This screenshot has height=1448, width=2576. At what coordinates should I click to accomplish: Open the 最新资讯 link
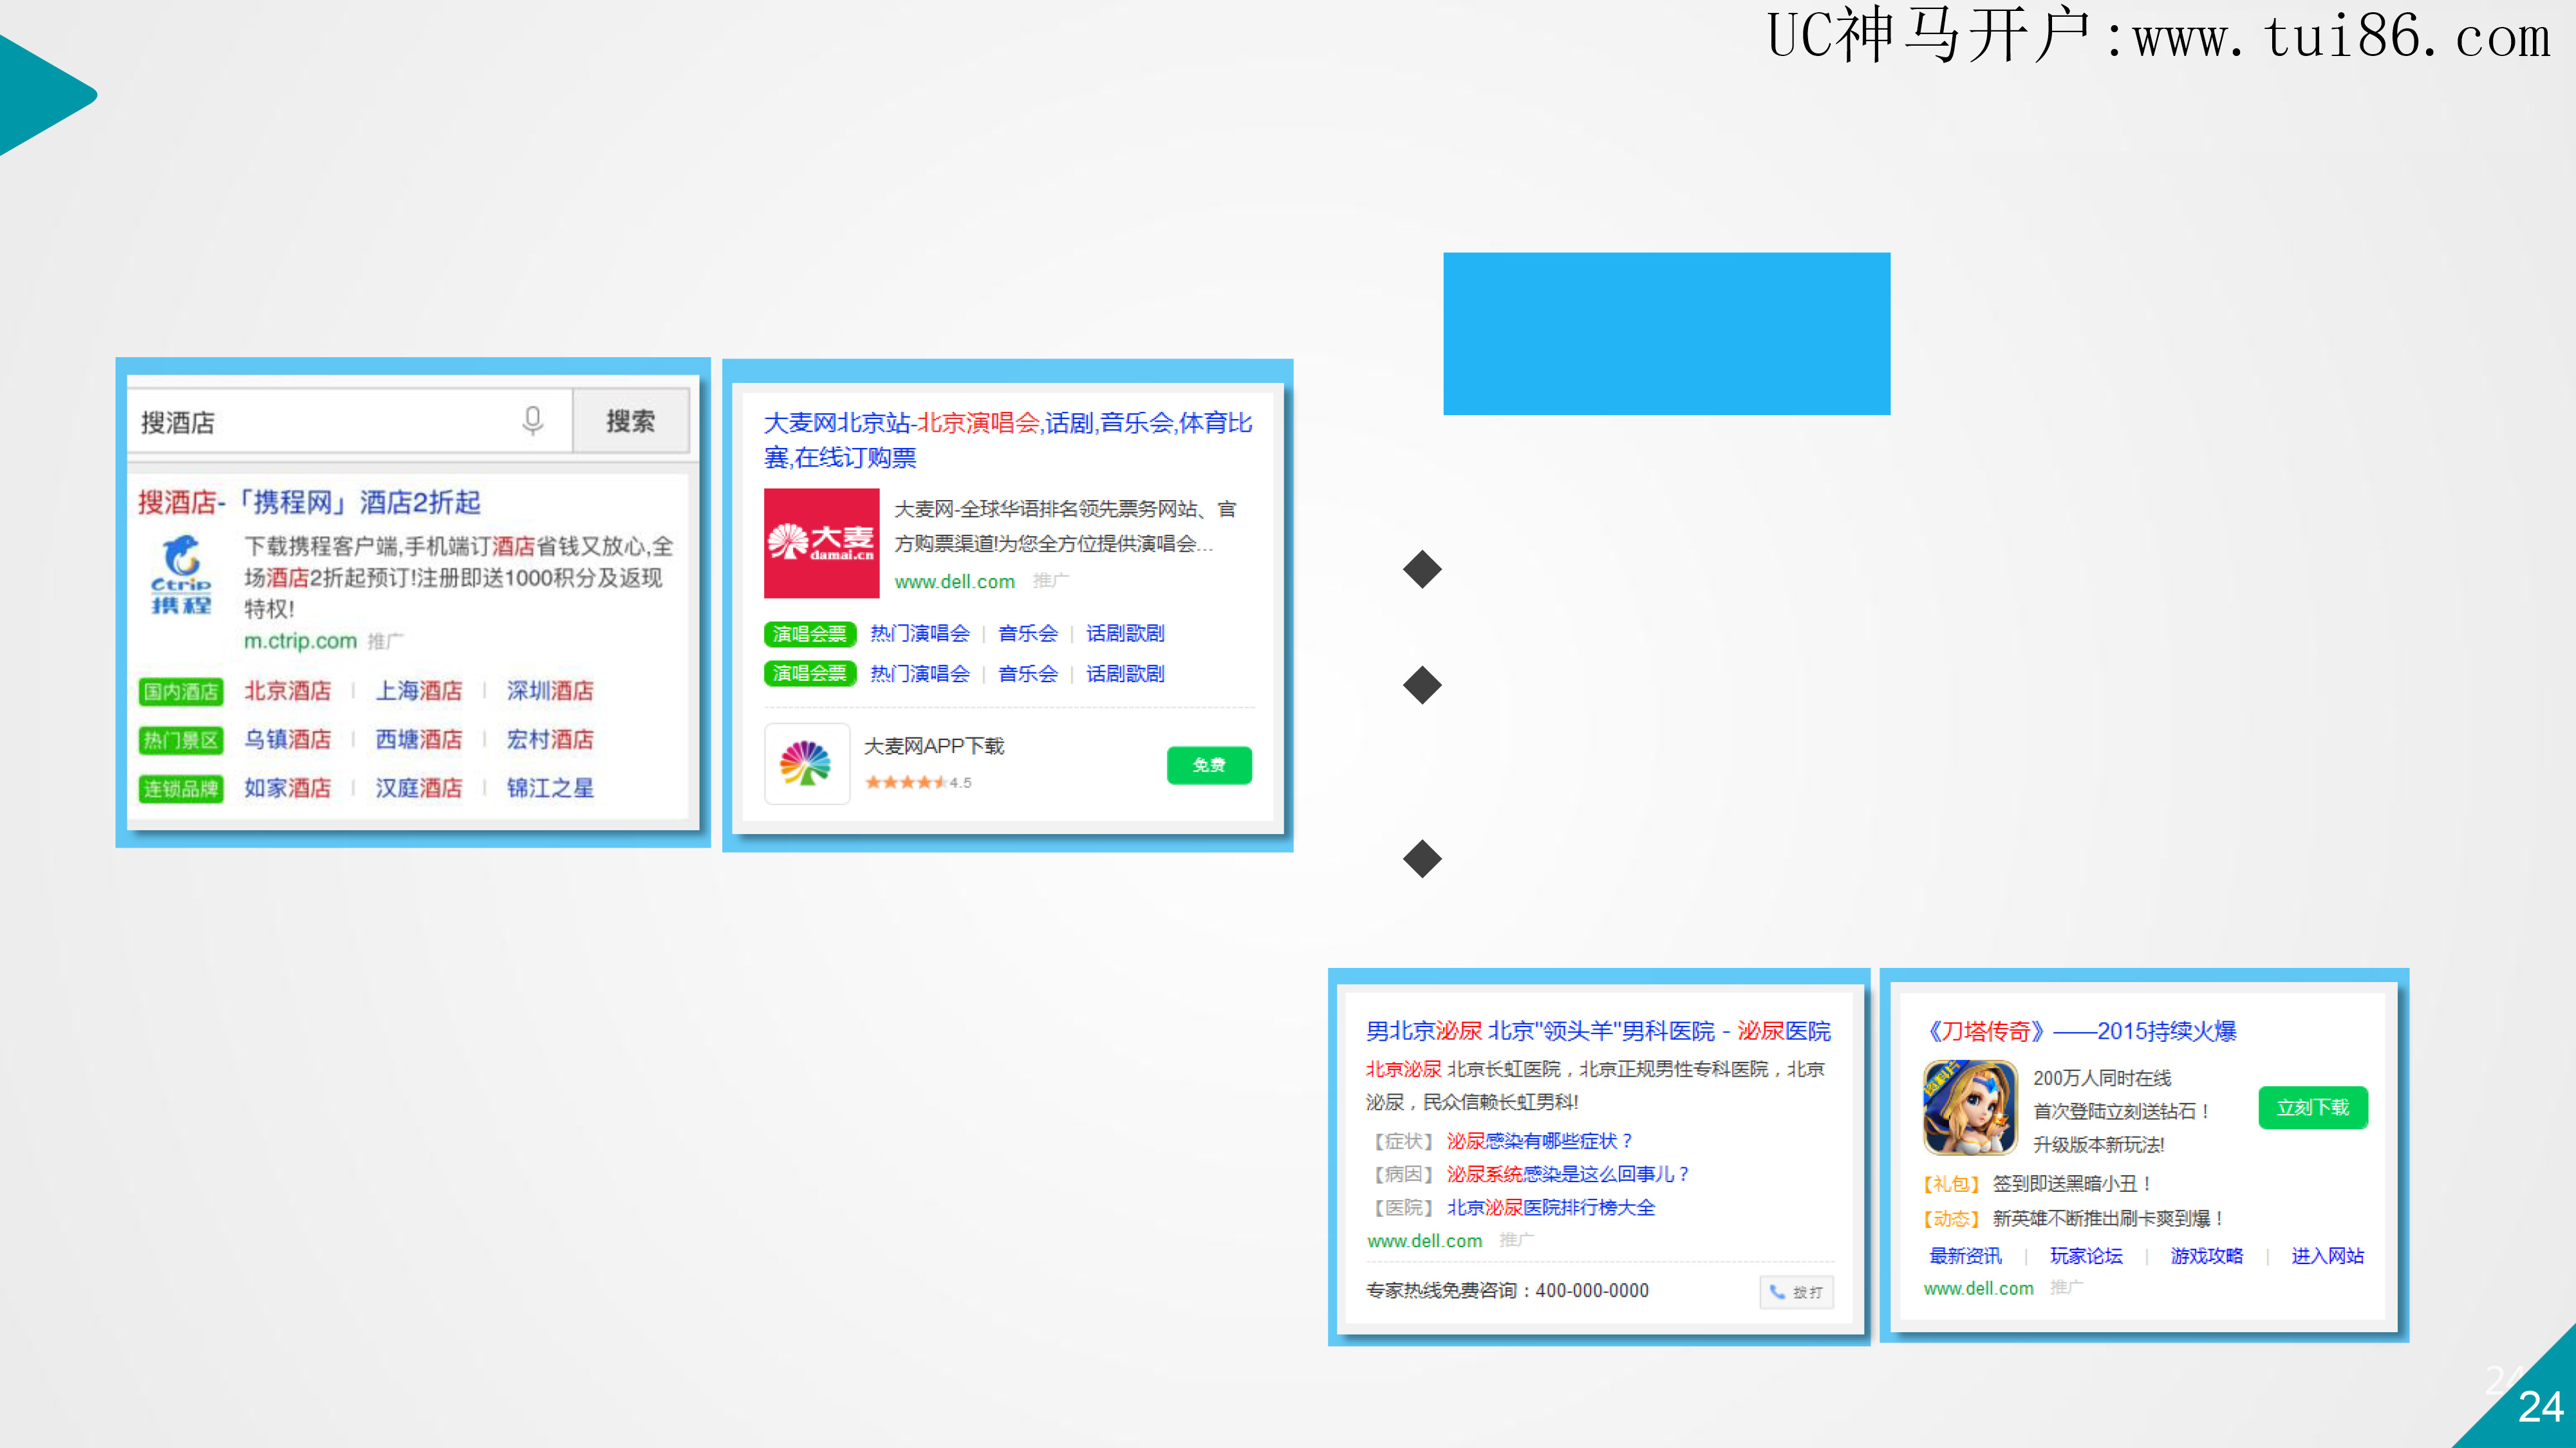click(1966, 1256)
